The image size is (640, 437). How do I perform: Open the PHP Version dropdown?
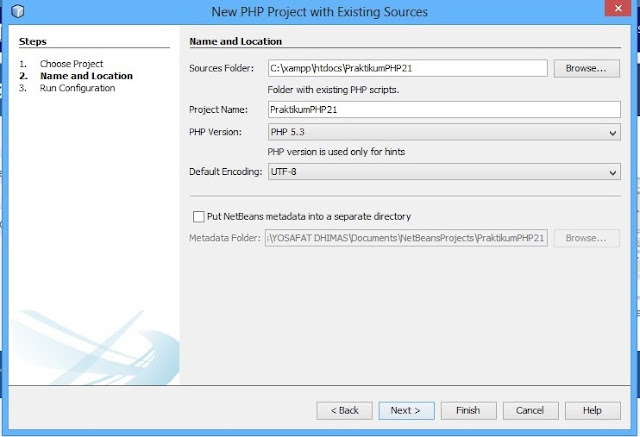pyautogui.click(x=444, y=132)
